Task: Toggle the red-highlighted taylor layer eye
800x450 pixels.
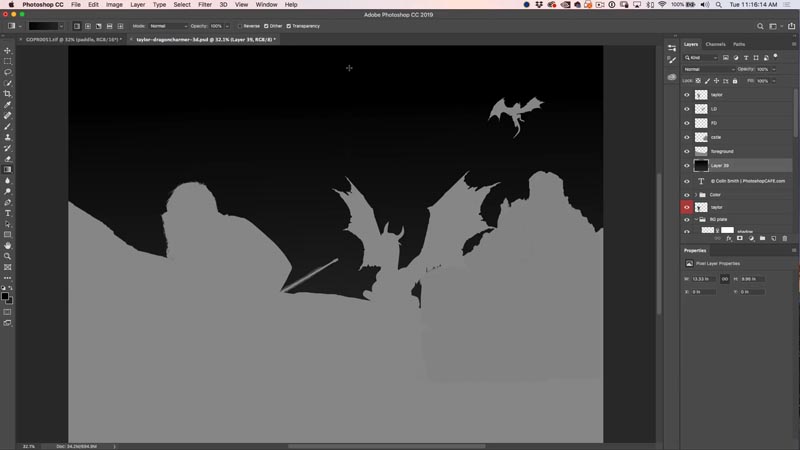Action: [x=687, y=207]
